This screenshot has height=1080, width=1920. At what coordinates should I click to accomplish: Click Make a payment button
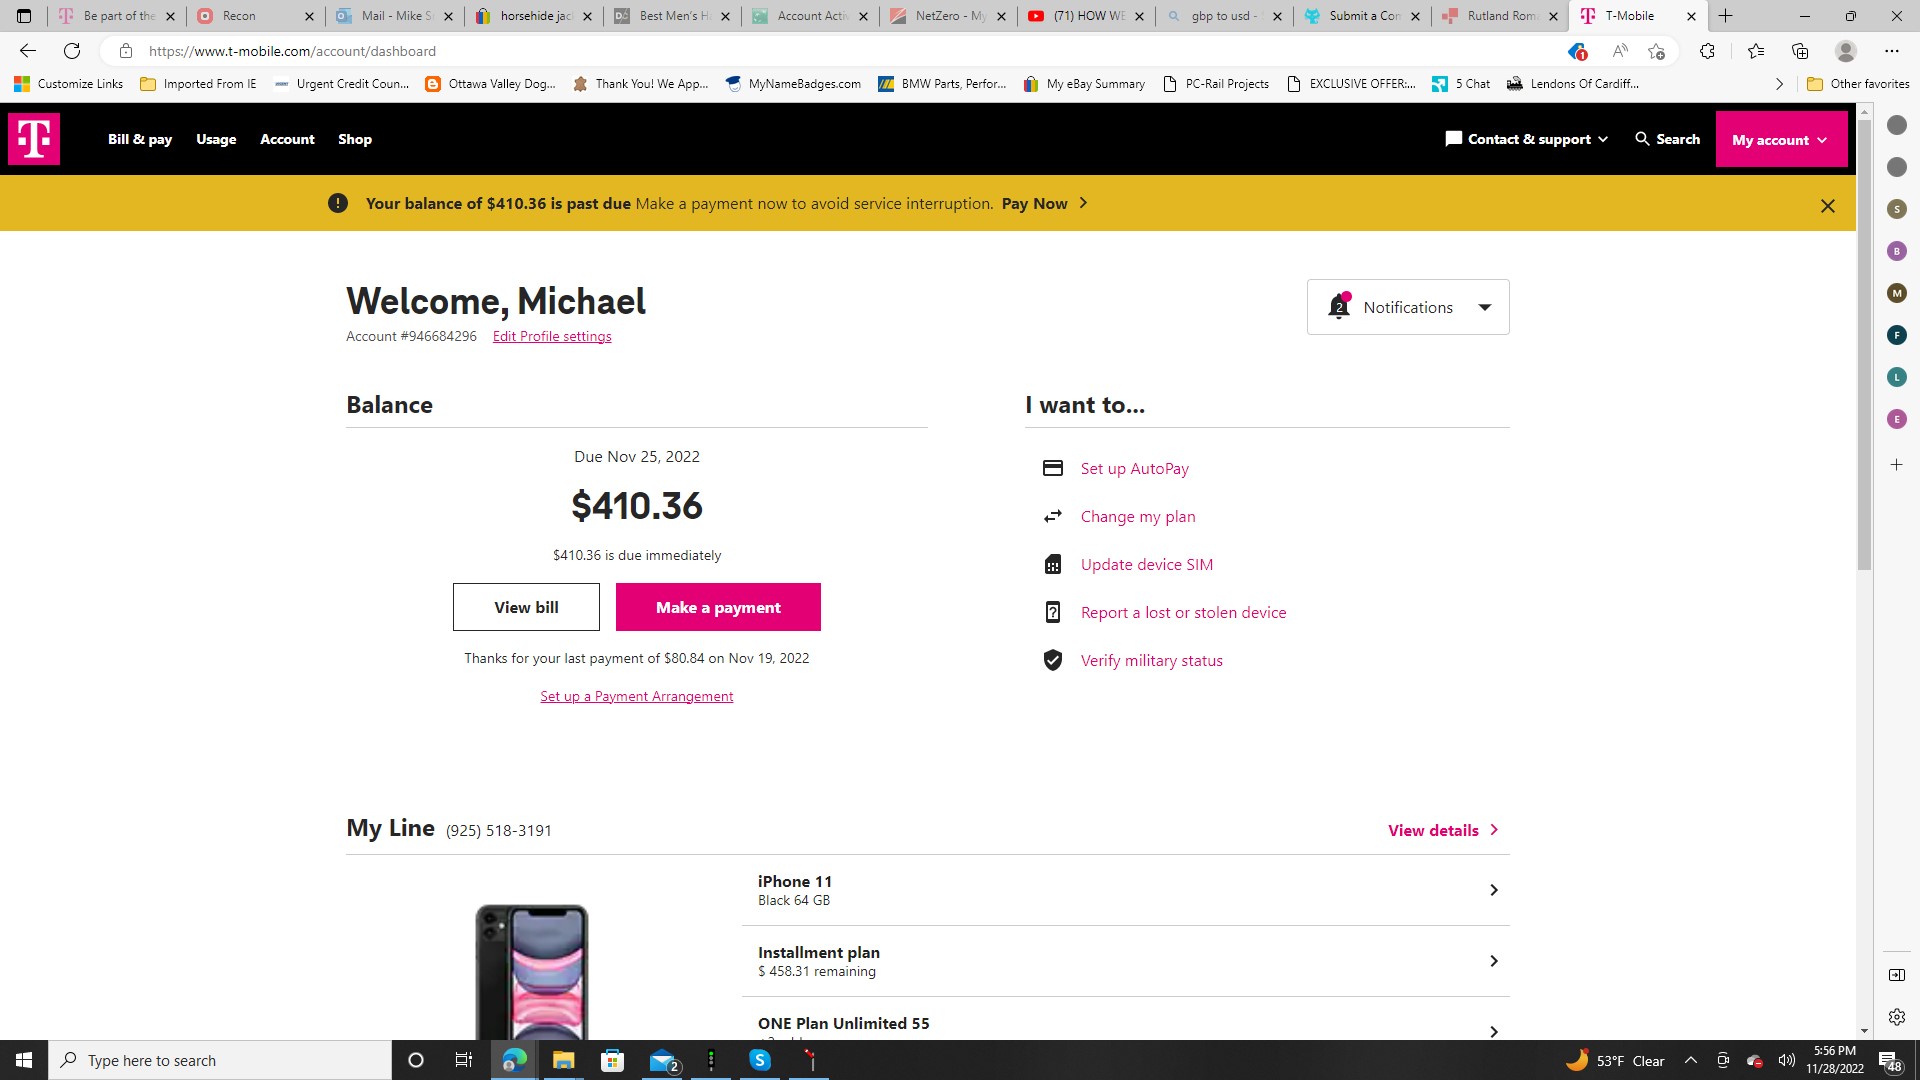point(718,607)
